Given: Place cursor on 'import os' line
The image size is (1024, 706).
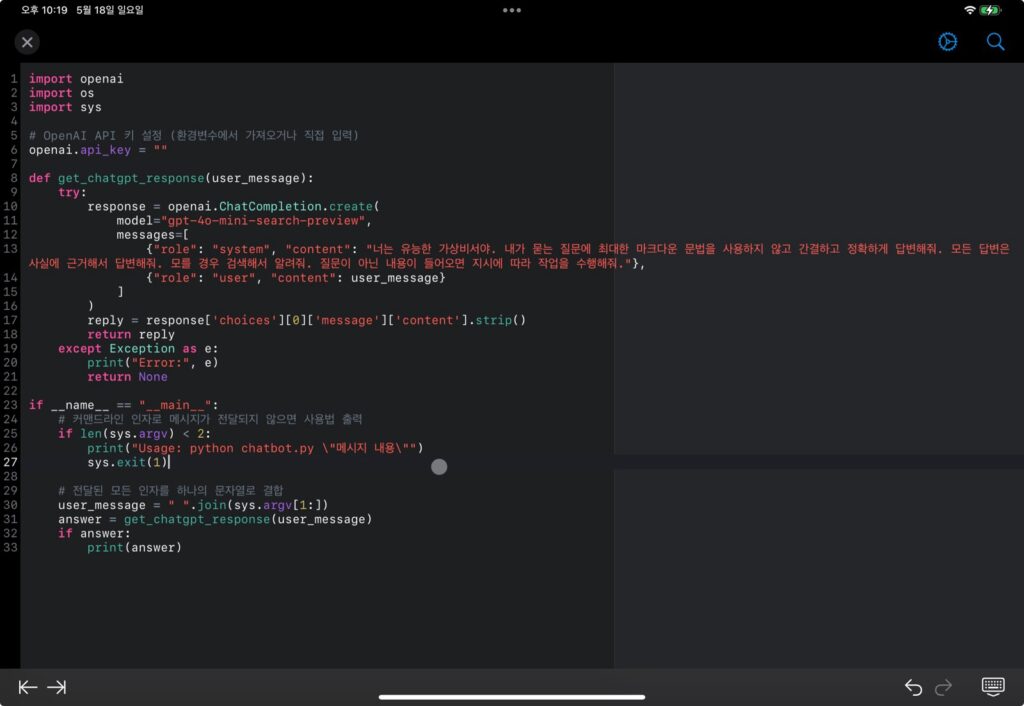Looking at the screenshot, I should [x=61, y=93].
